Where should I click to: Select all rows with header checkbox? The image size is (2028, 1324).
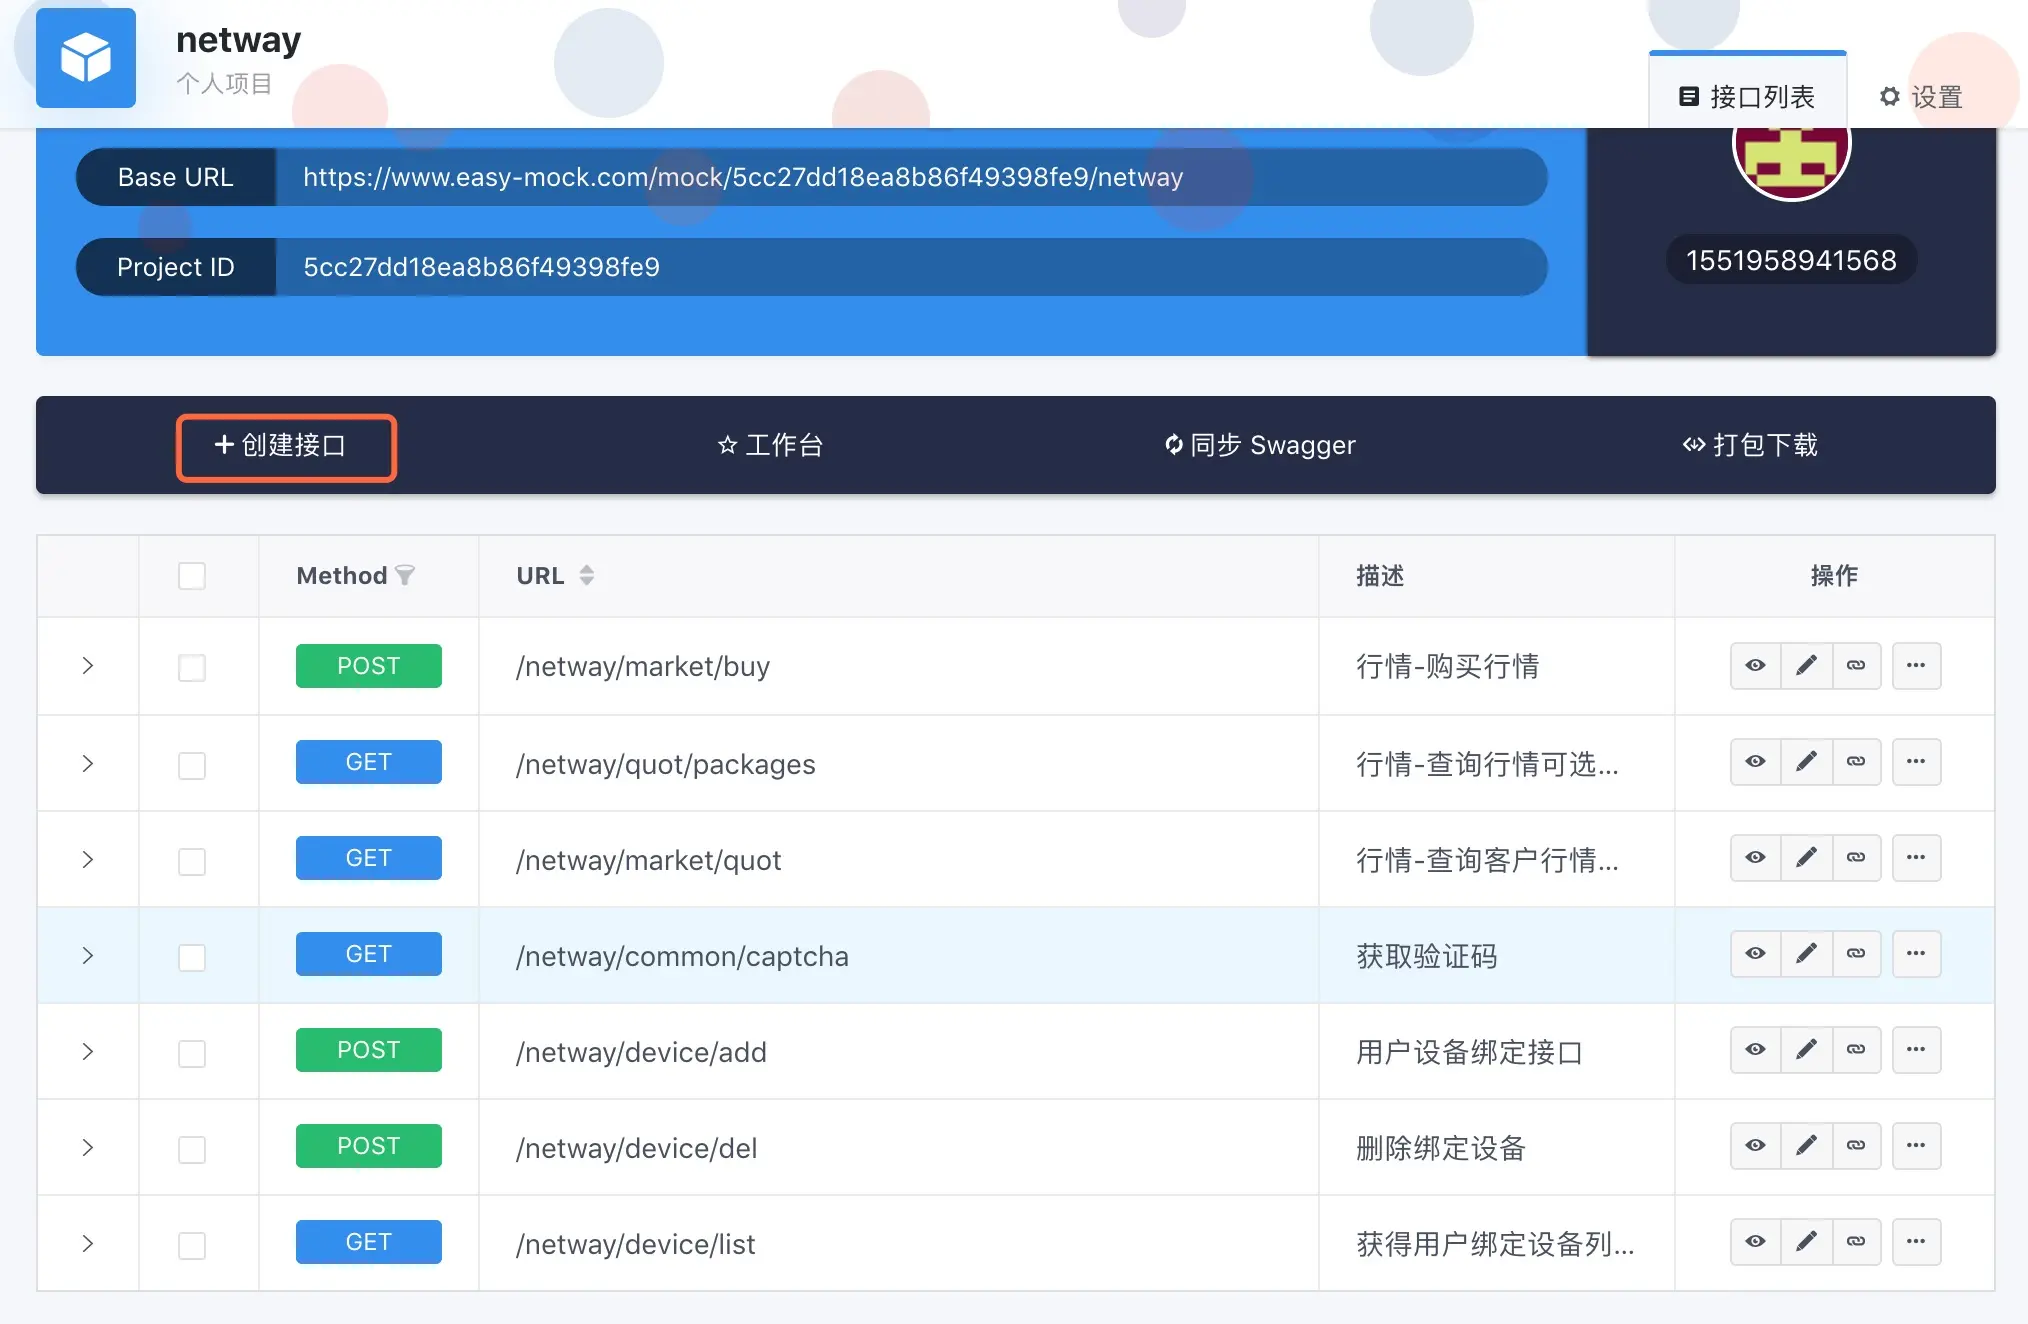click(192, 576)
